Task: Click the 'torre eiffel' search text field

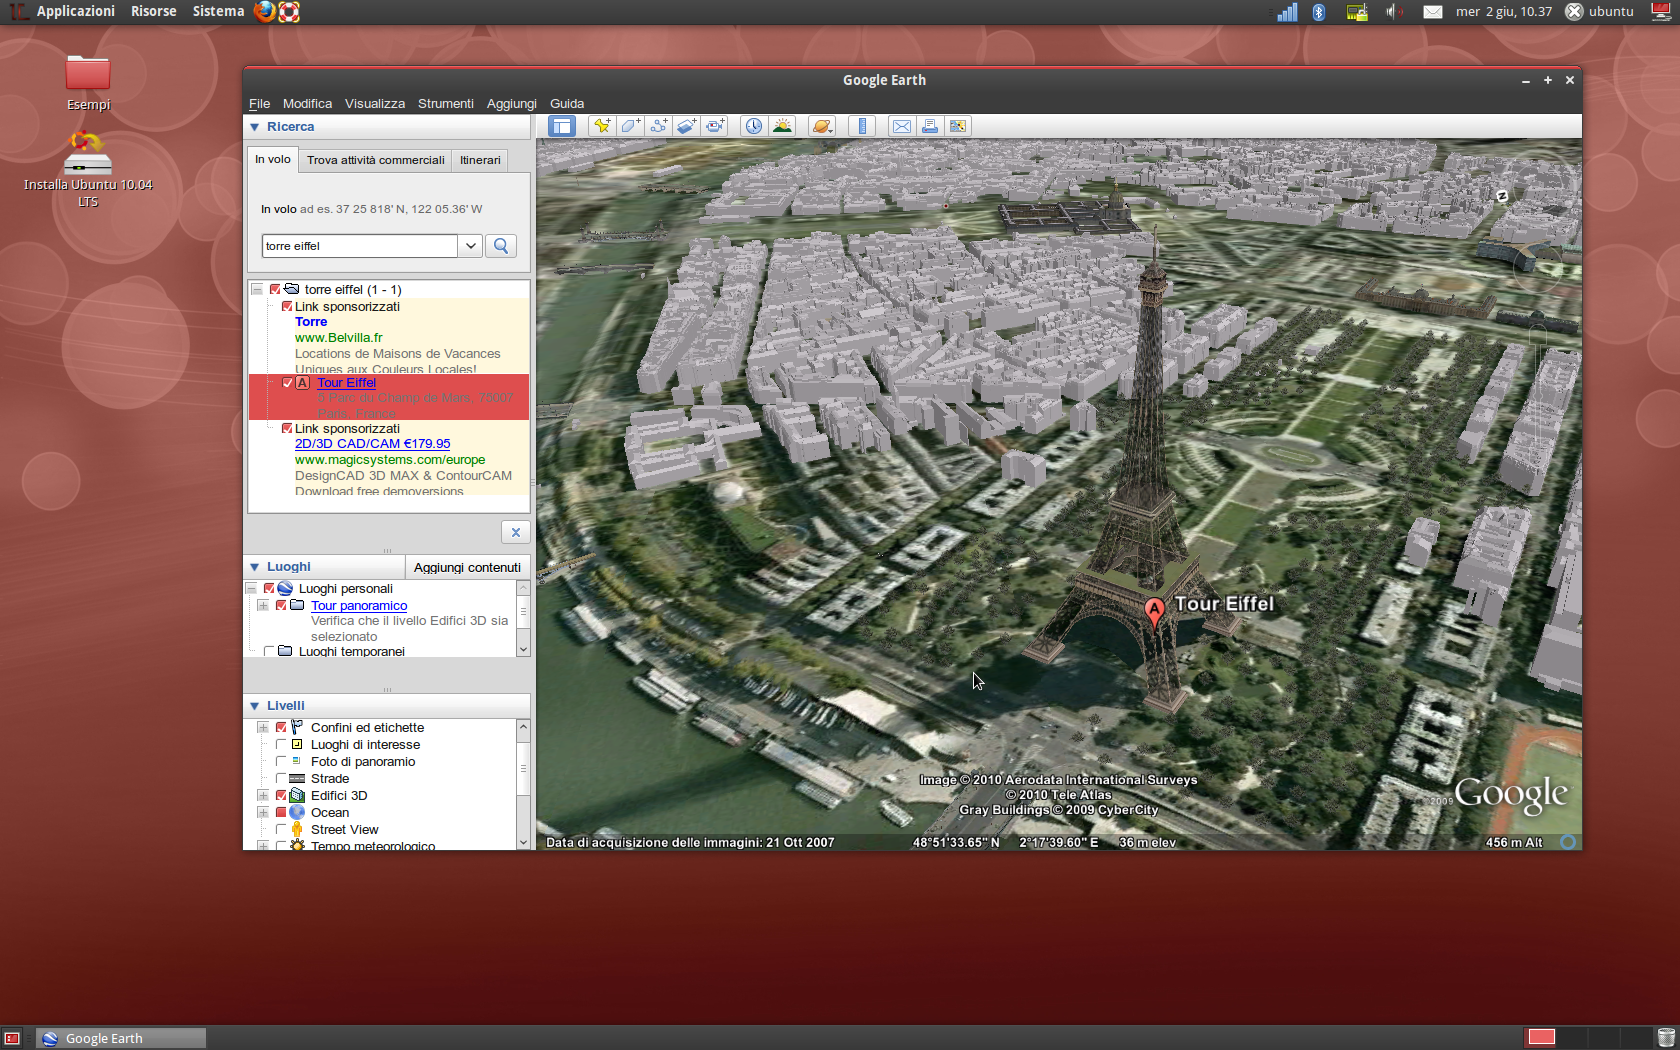Action: point(360,246)
